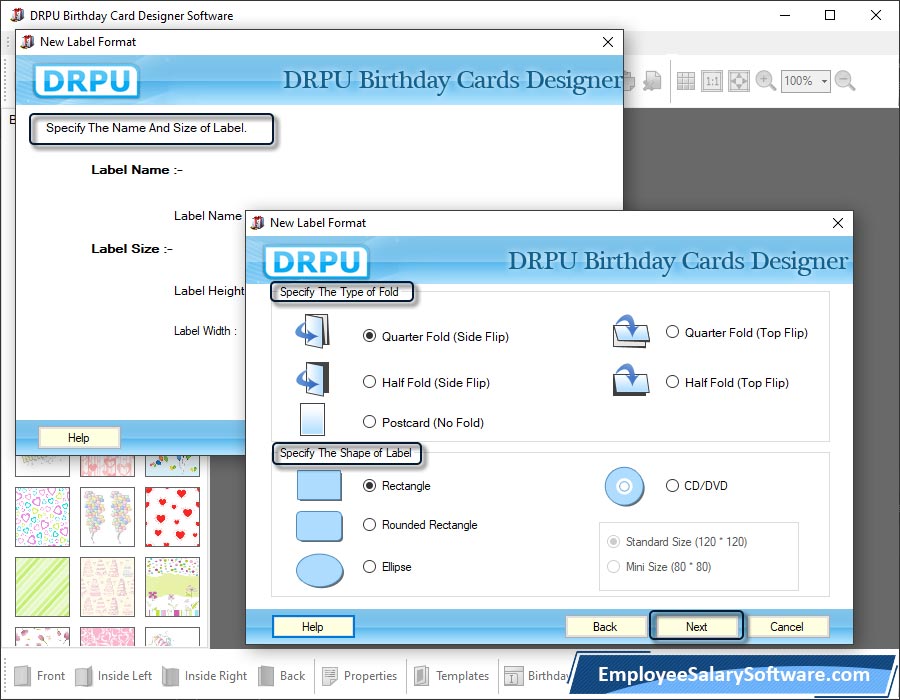Viewport: 900px width, 700px height.
Task: Click the 1:1 actual size icon
Action: [x=712, y=81]
